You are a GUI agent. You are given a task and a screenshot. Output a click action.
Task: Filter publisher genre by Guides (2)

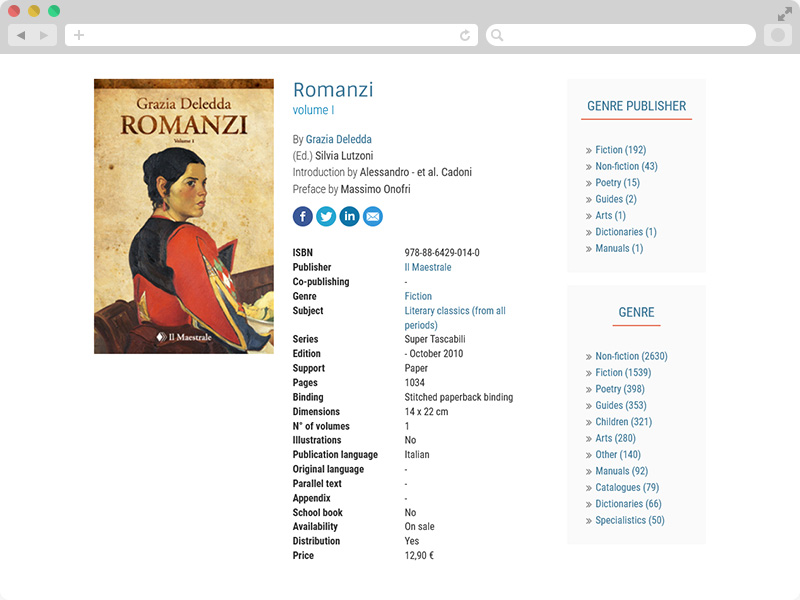click(616, 199)
